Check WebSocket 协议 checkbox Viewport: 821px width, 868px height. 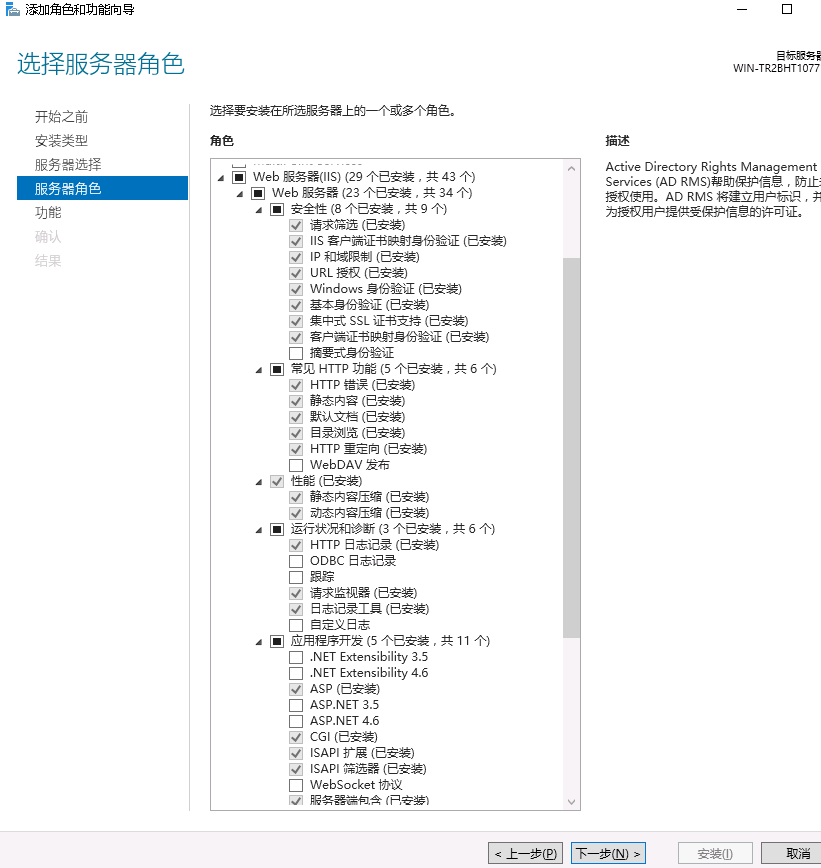pos(296,785)
